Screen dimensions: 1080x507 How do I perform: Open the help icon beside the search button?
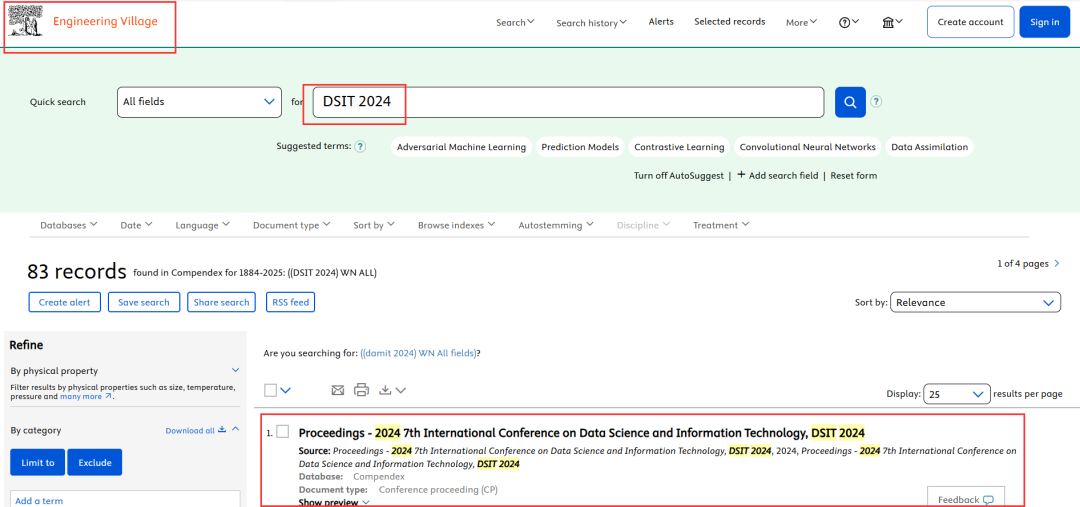coord(876,102)
